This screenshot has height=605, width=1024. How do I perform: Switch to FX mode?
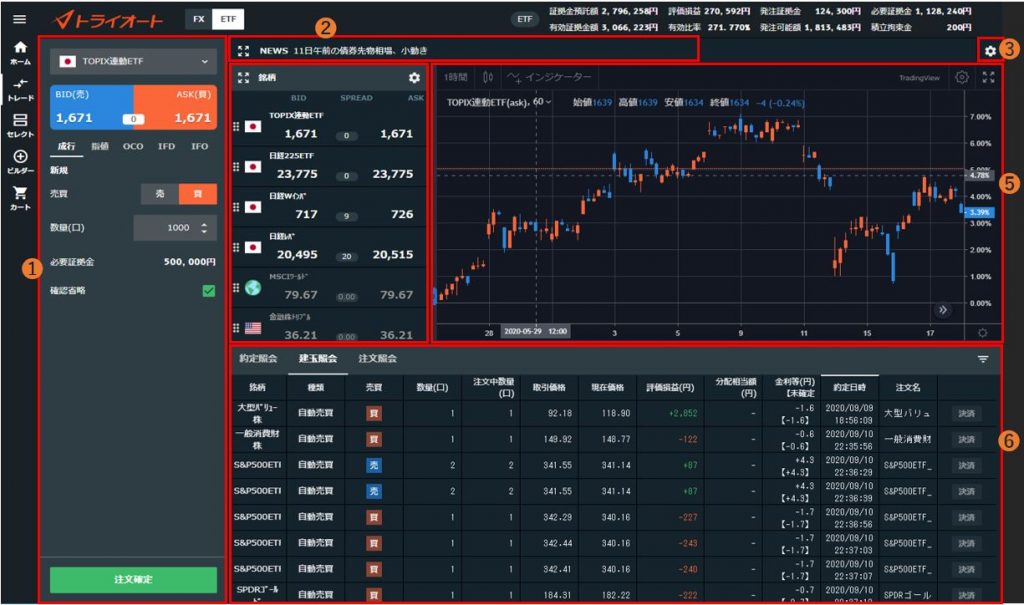tap(199, 19)
